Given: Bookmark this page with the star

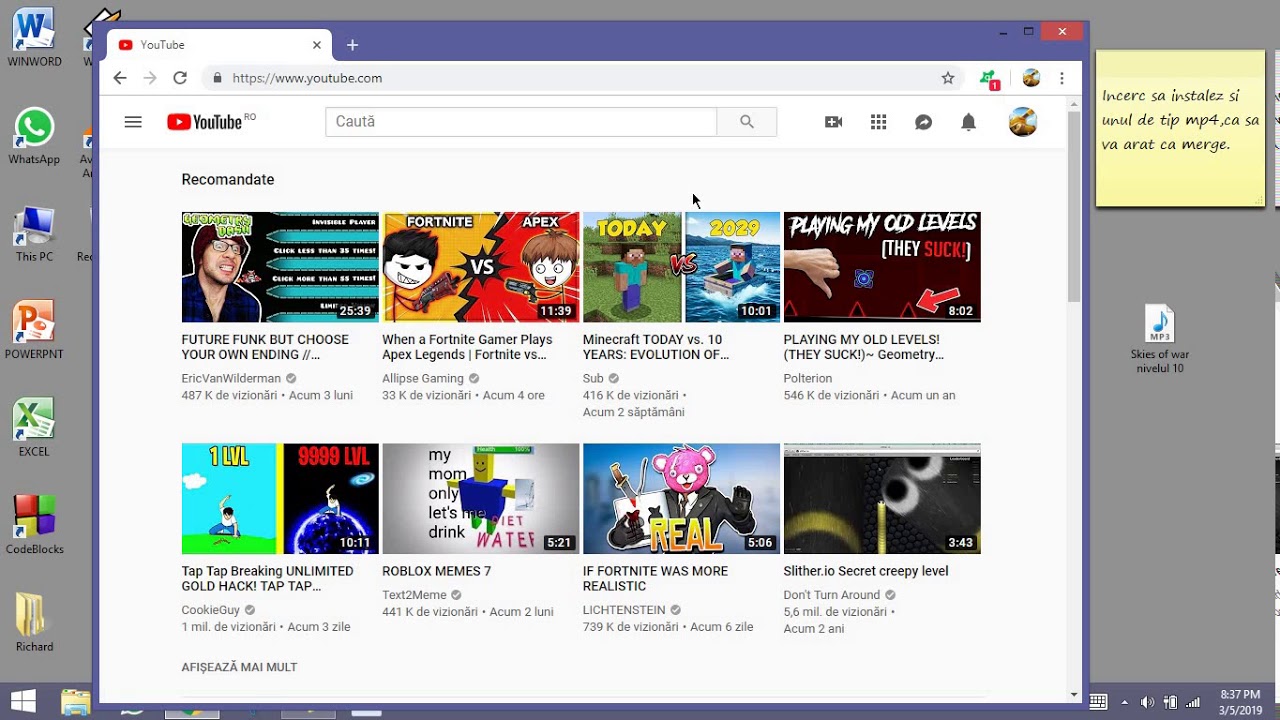Looking at the screenshot, I should click(948, 78).
